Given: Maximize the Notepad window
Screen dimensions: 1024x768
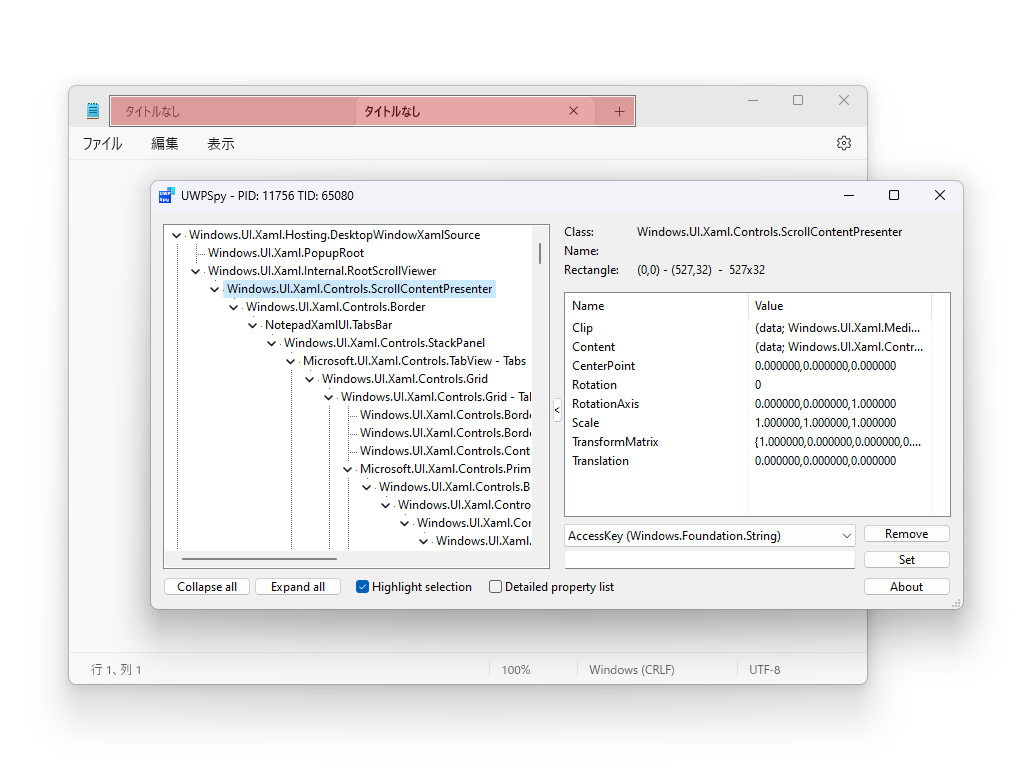Looking at the screenshot, I should click(x=798, y=100).
